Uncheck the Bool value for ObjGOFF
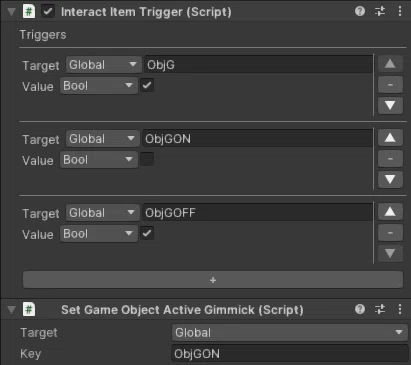Viewport: 411px width, 365px height. 147,233
